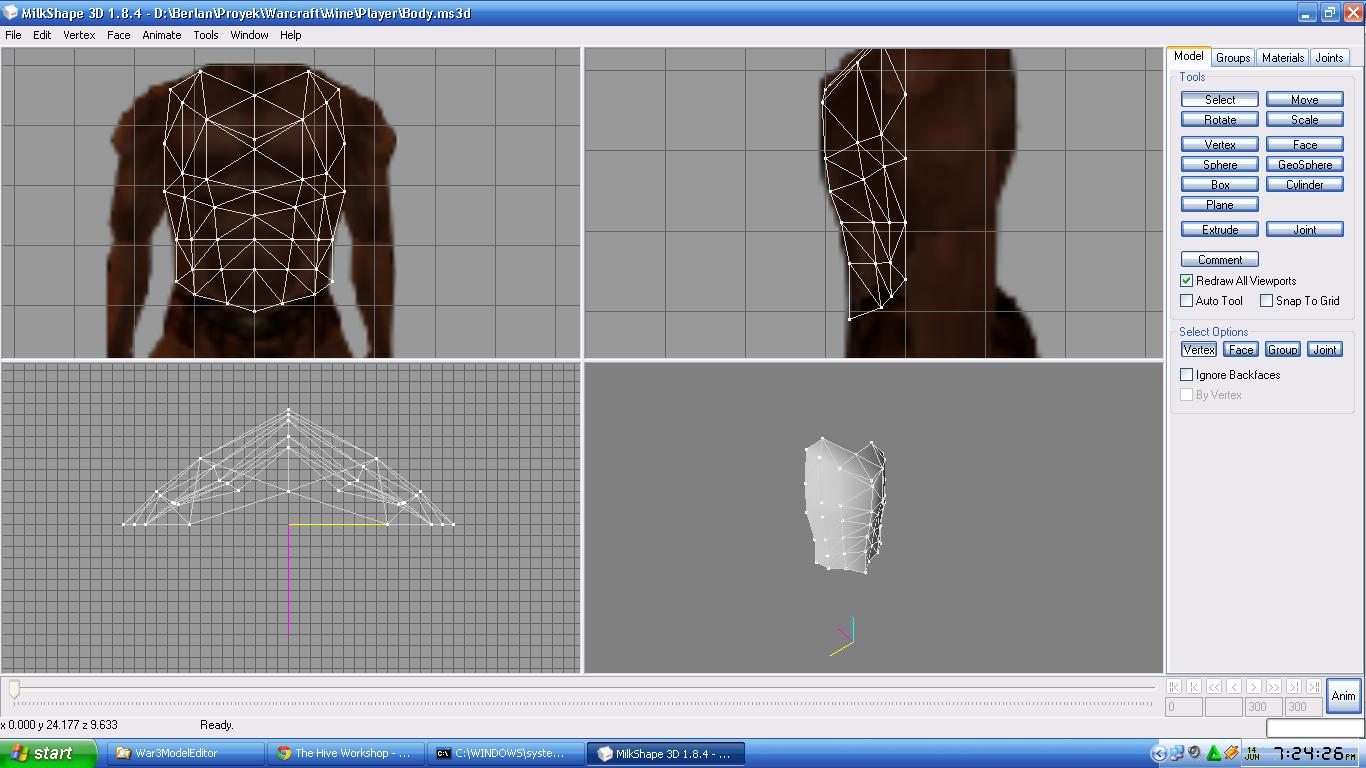
Task: Open the Window menu
Action: click(x=249, y=35)
